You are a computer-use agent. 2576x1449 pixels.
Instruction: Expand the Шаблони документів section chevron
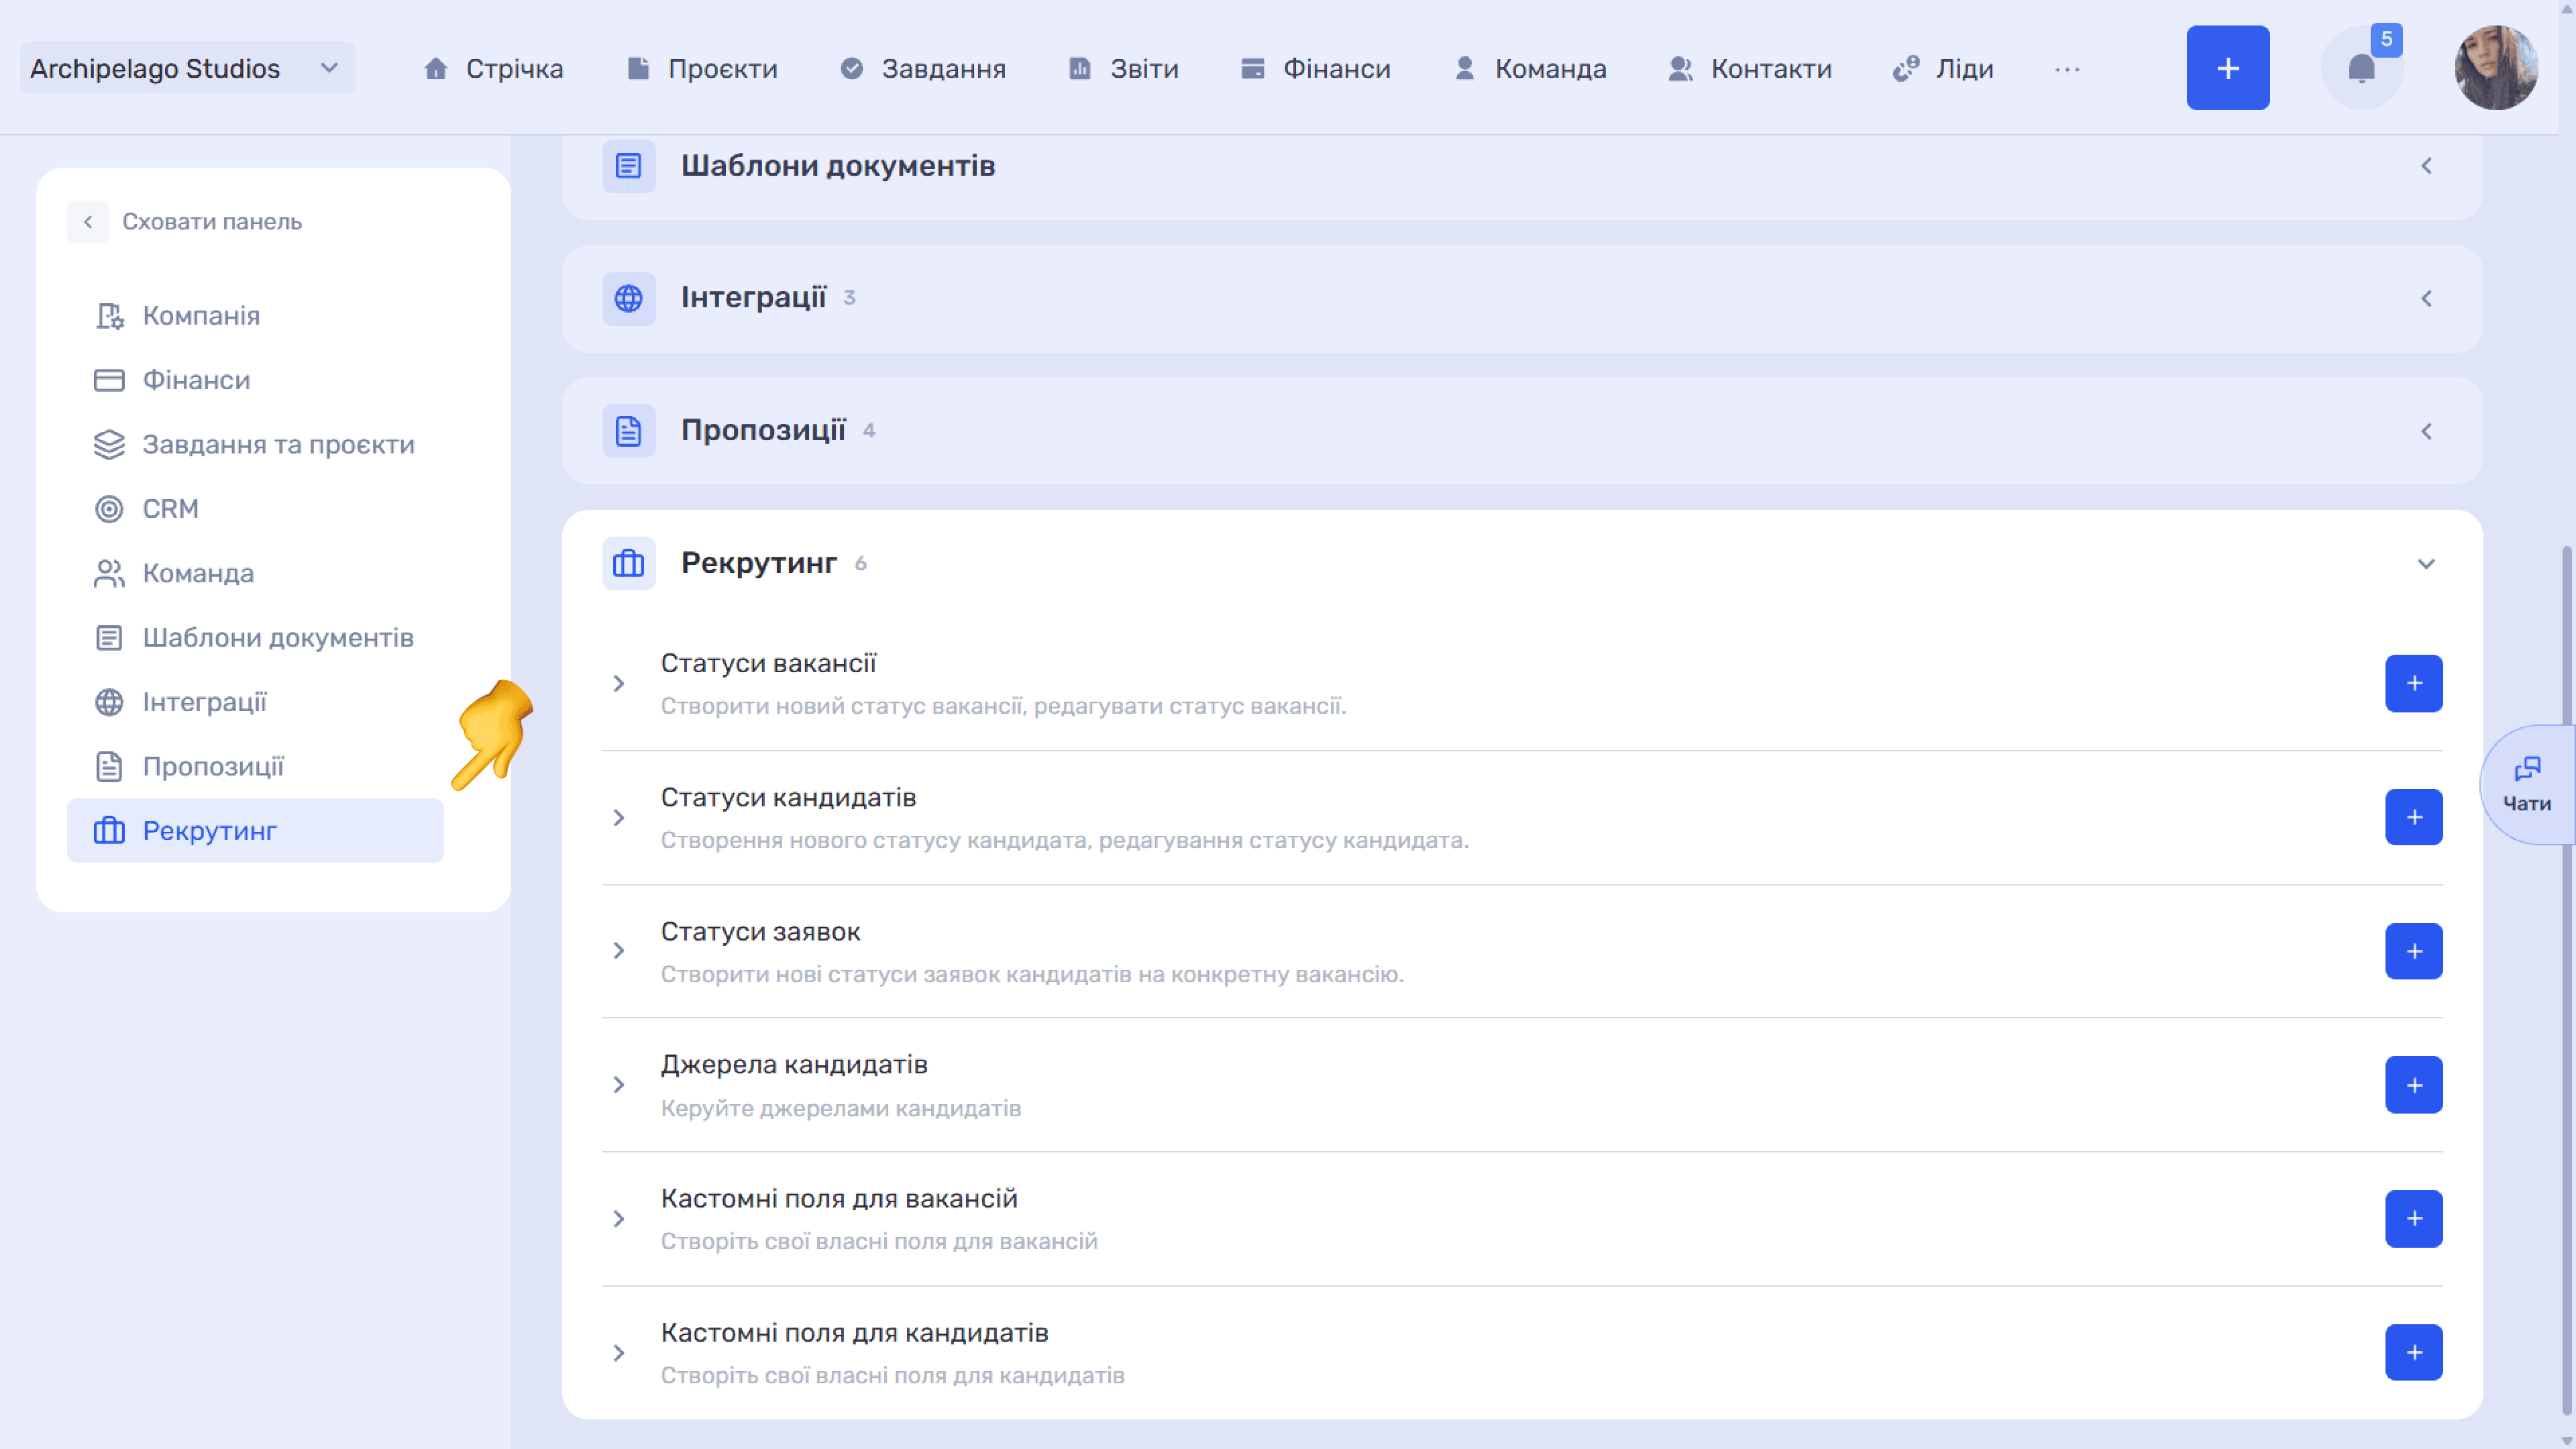(2425, 166)
